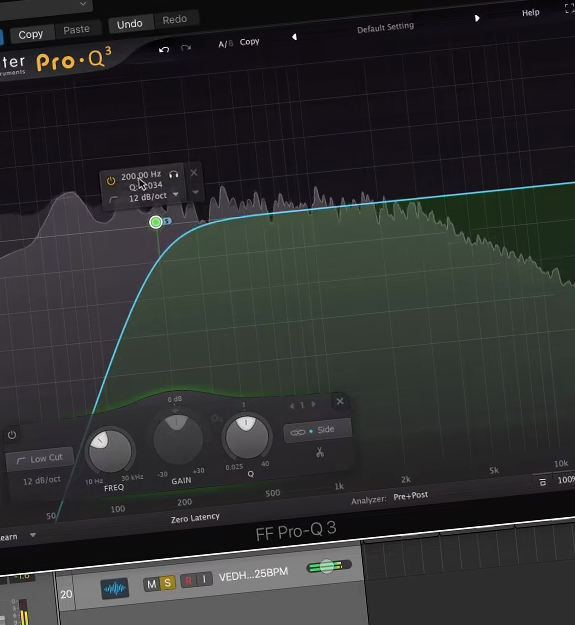The image size is (575, 625).
Task: Click the host Copy button
Action: tap(31, 35)
